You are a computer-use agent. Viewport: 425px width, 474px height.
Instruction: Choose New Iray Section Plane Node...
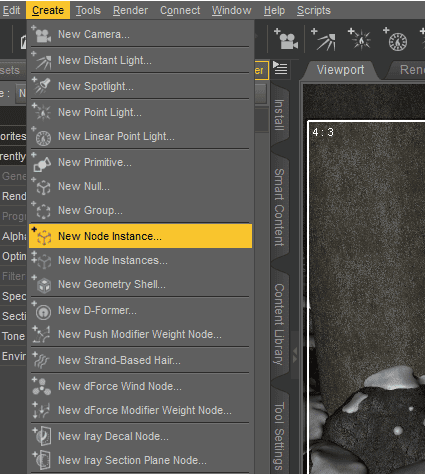pyautogui.click(x=140, y=460)
